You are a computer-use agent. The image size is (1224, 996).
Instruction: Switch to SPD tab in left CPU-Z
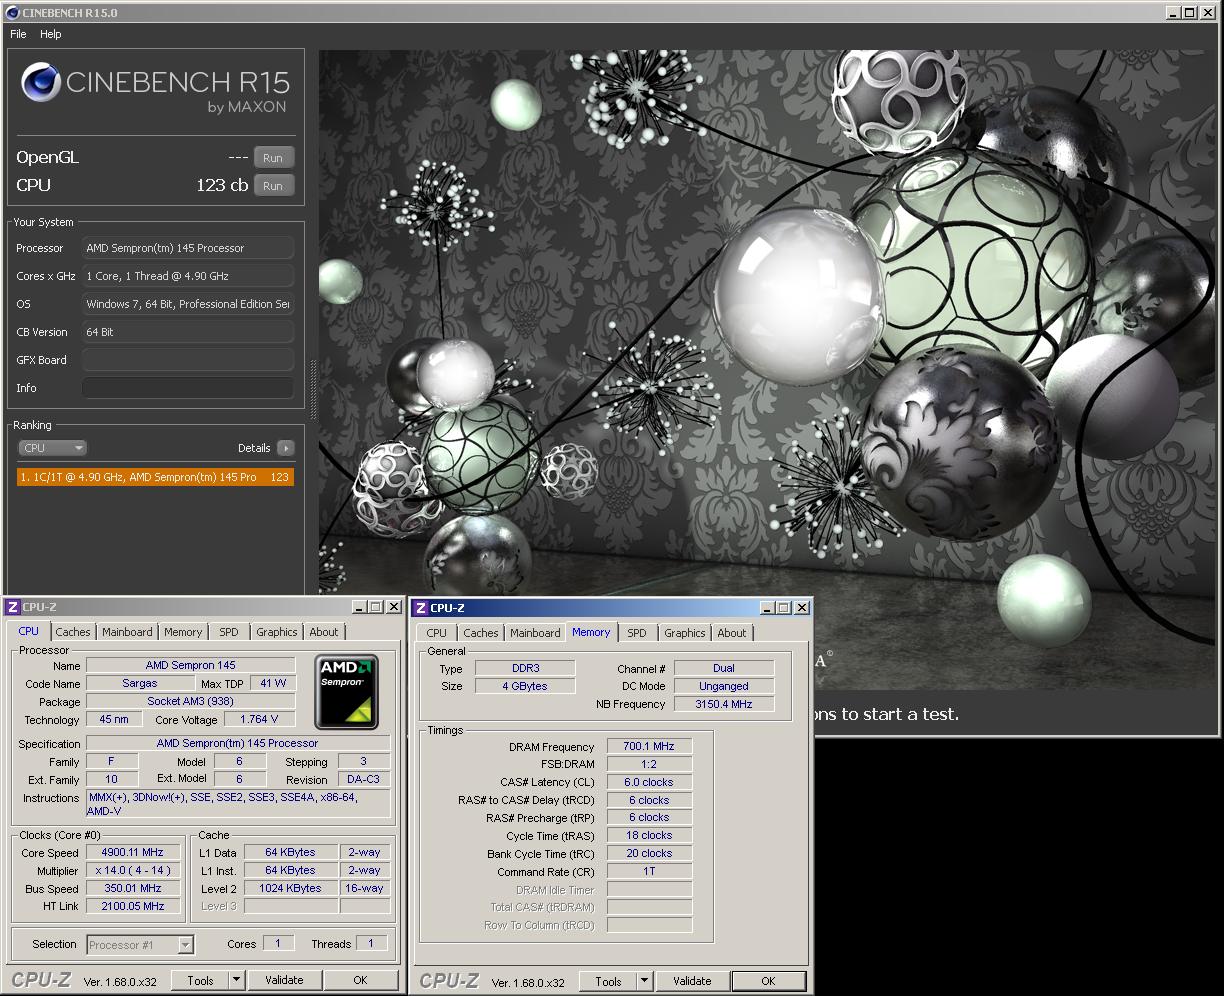(x=229, y=632)
